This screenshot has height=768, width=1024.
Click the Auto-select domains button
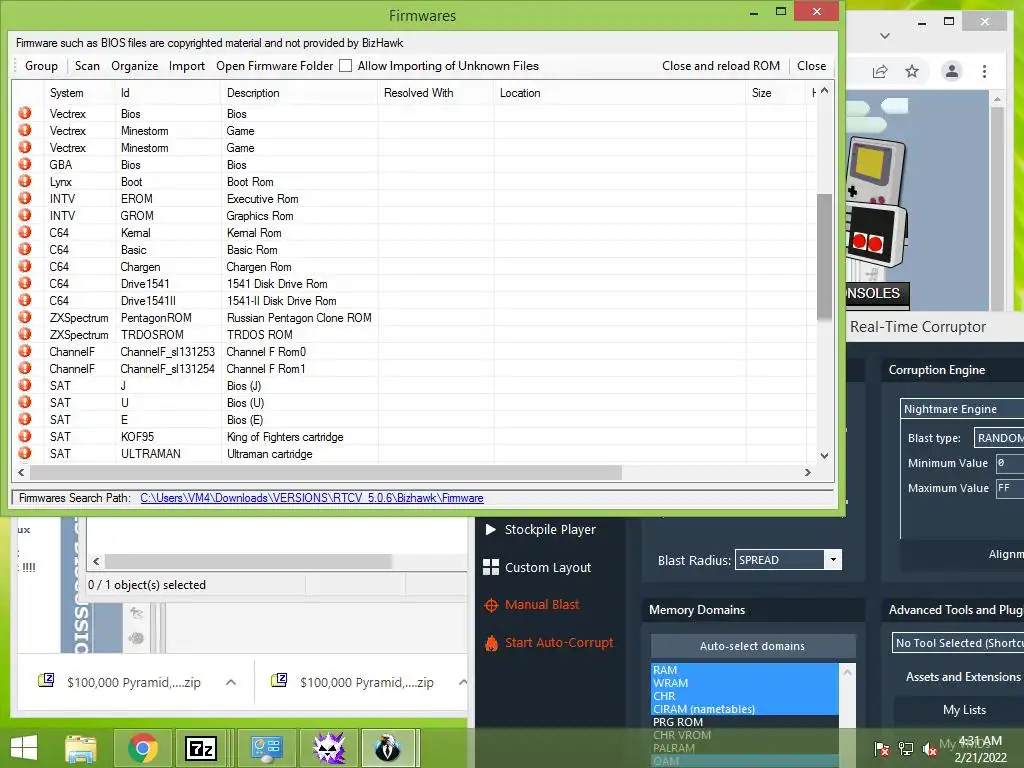click(752, 646)
